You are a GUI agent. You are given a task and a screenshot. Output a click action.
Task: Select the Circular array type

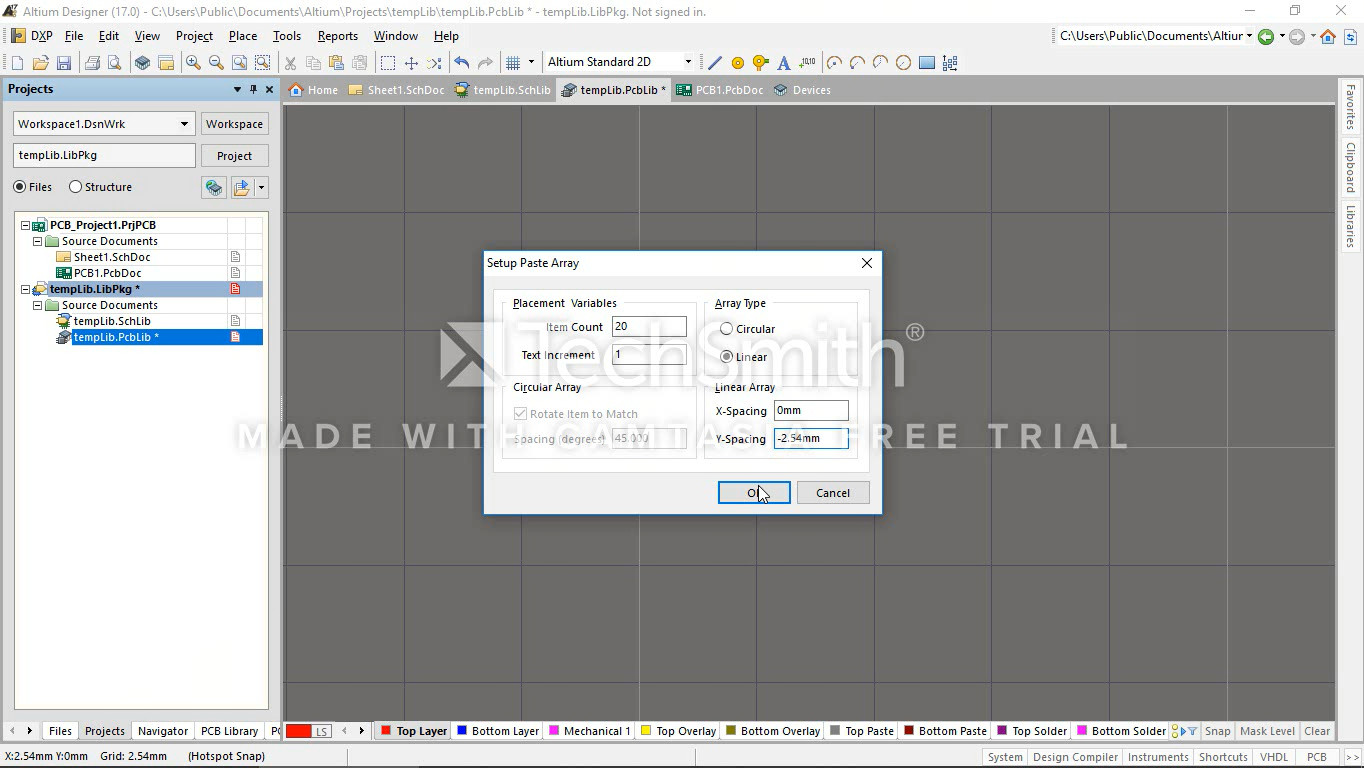[x=727, y=329]
